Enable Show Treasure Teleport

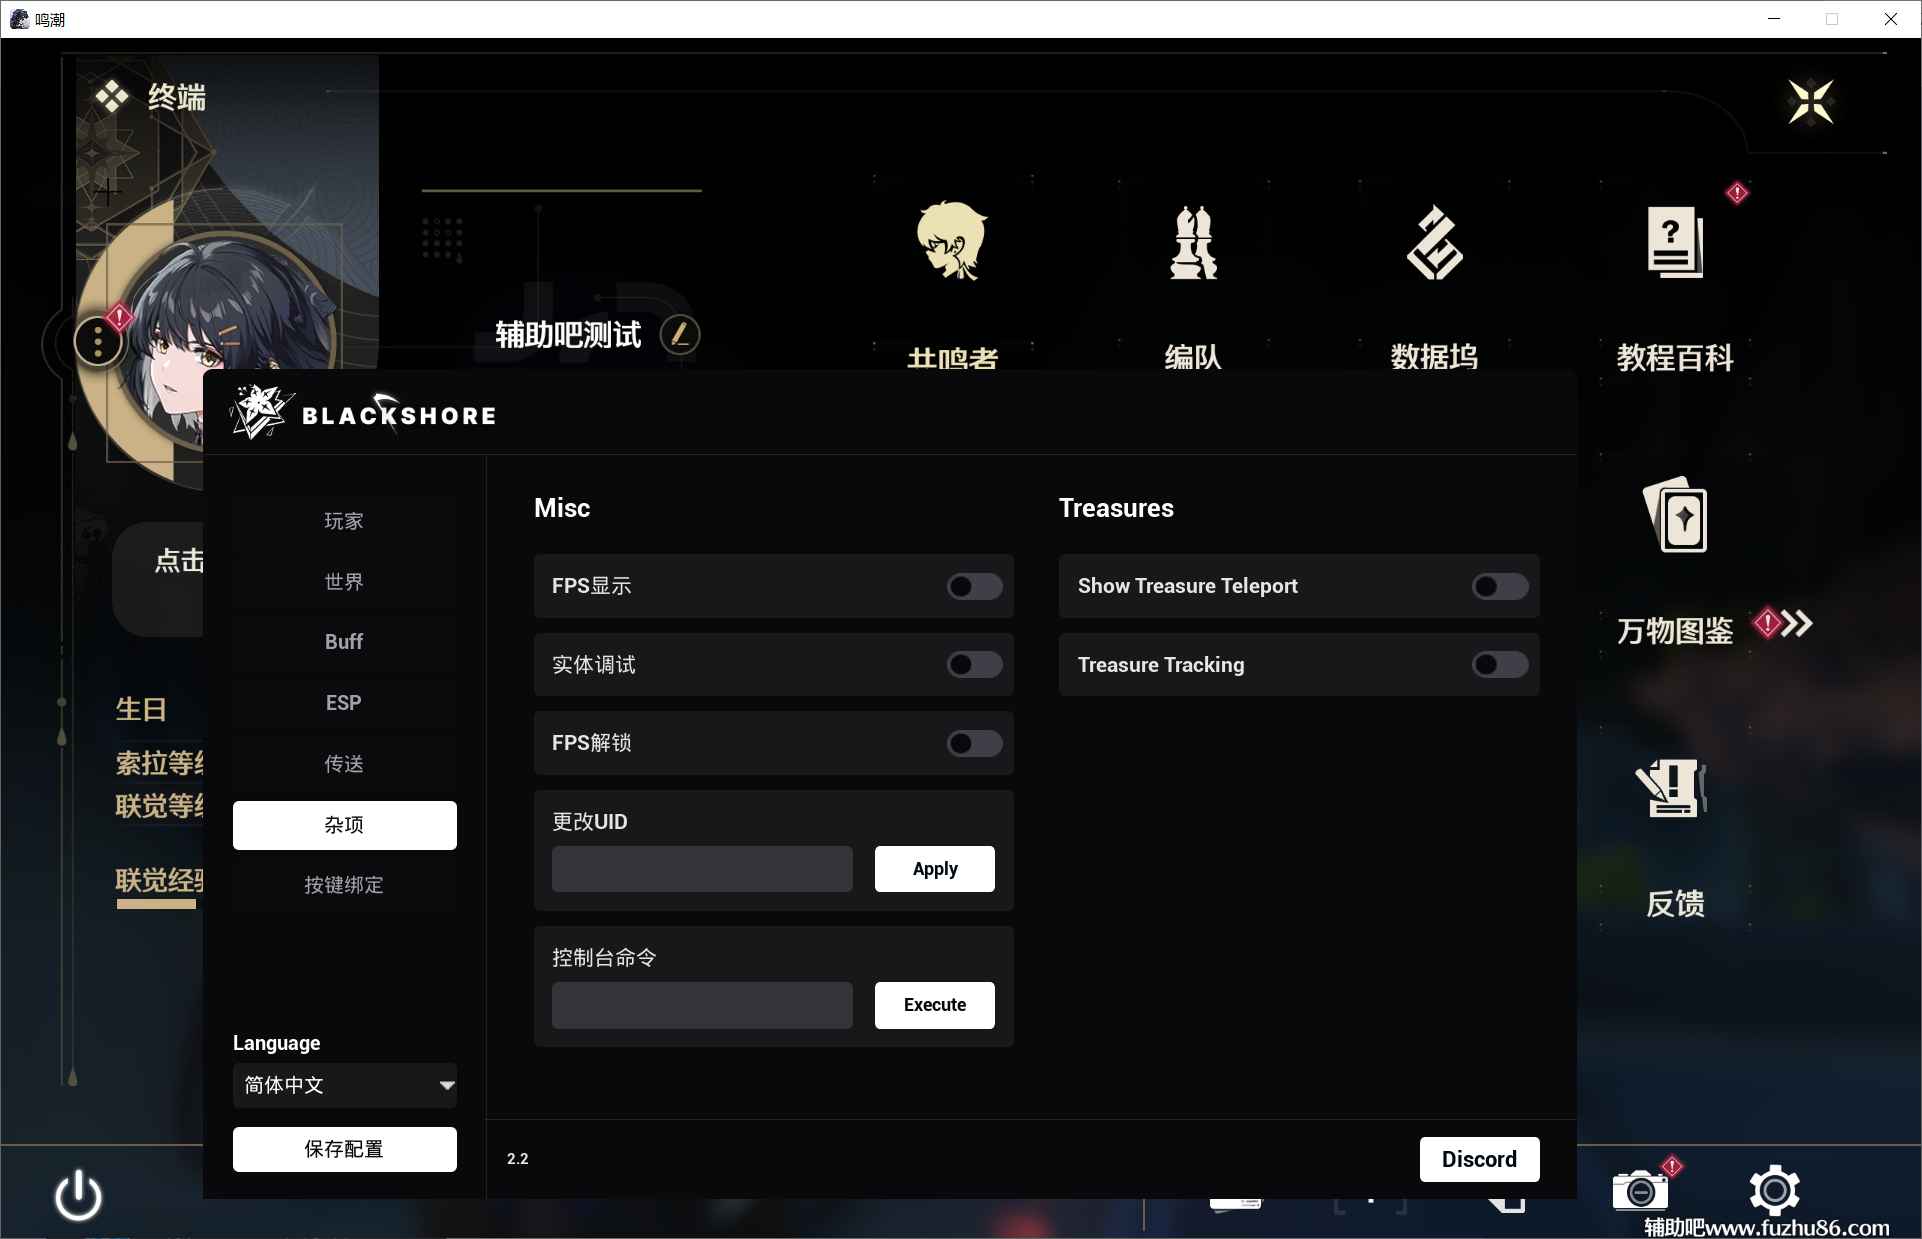click(1499, 587)
